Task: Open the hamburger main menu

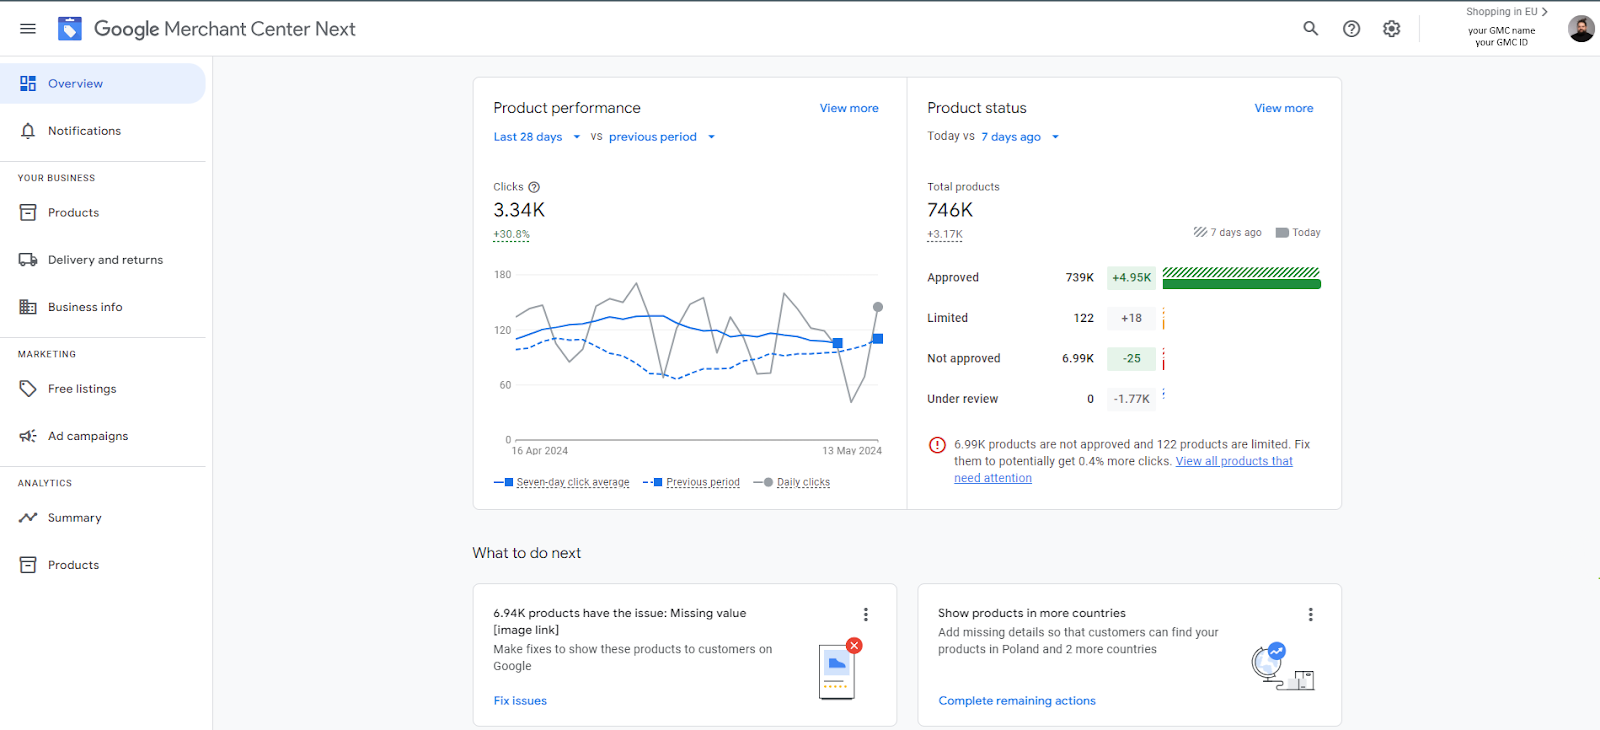Action: tap(28, 29)
